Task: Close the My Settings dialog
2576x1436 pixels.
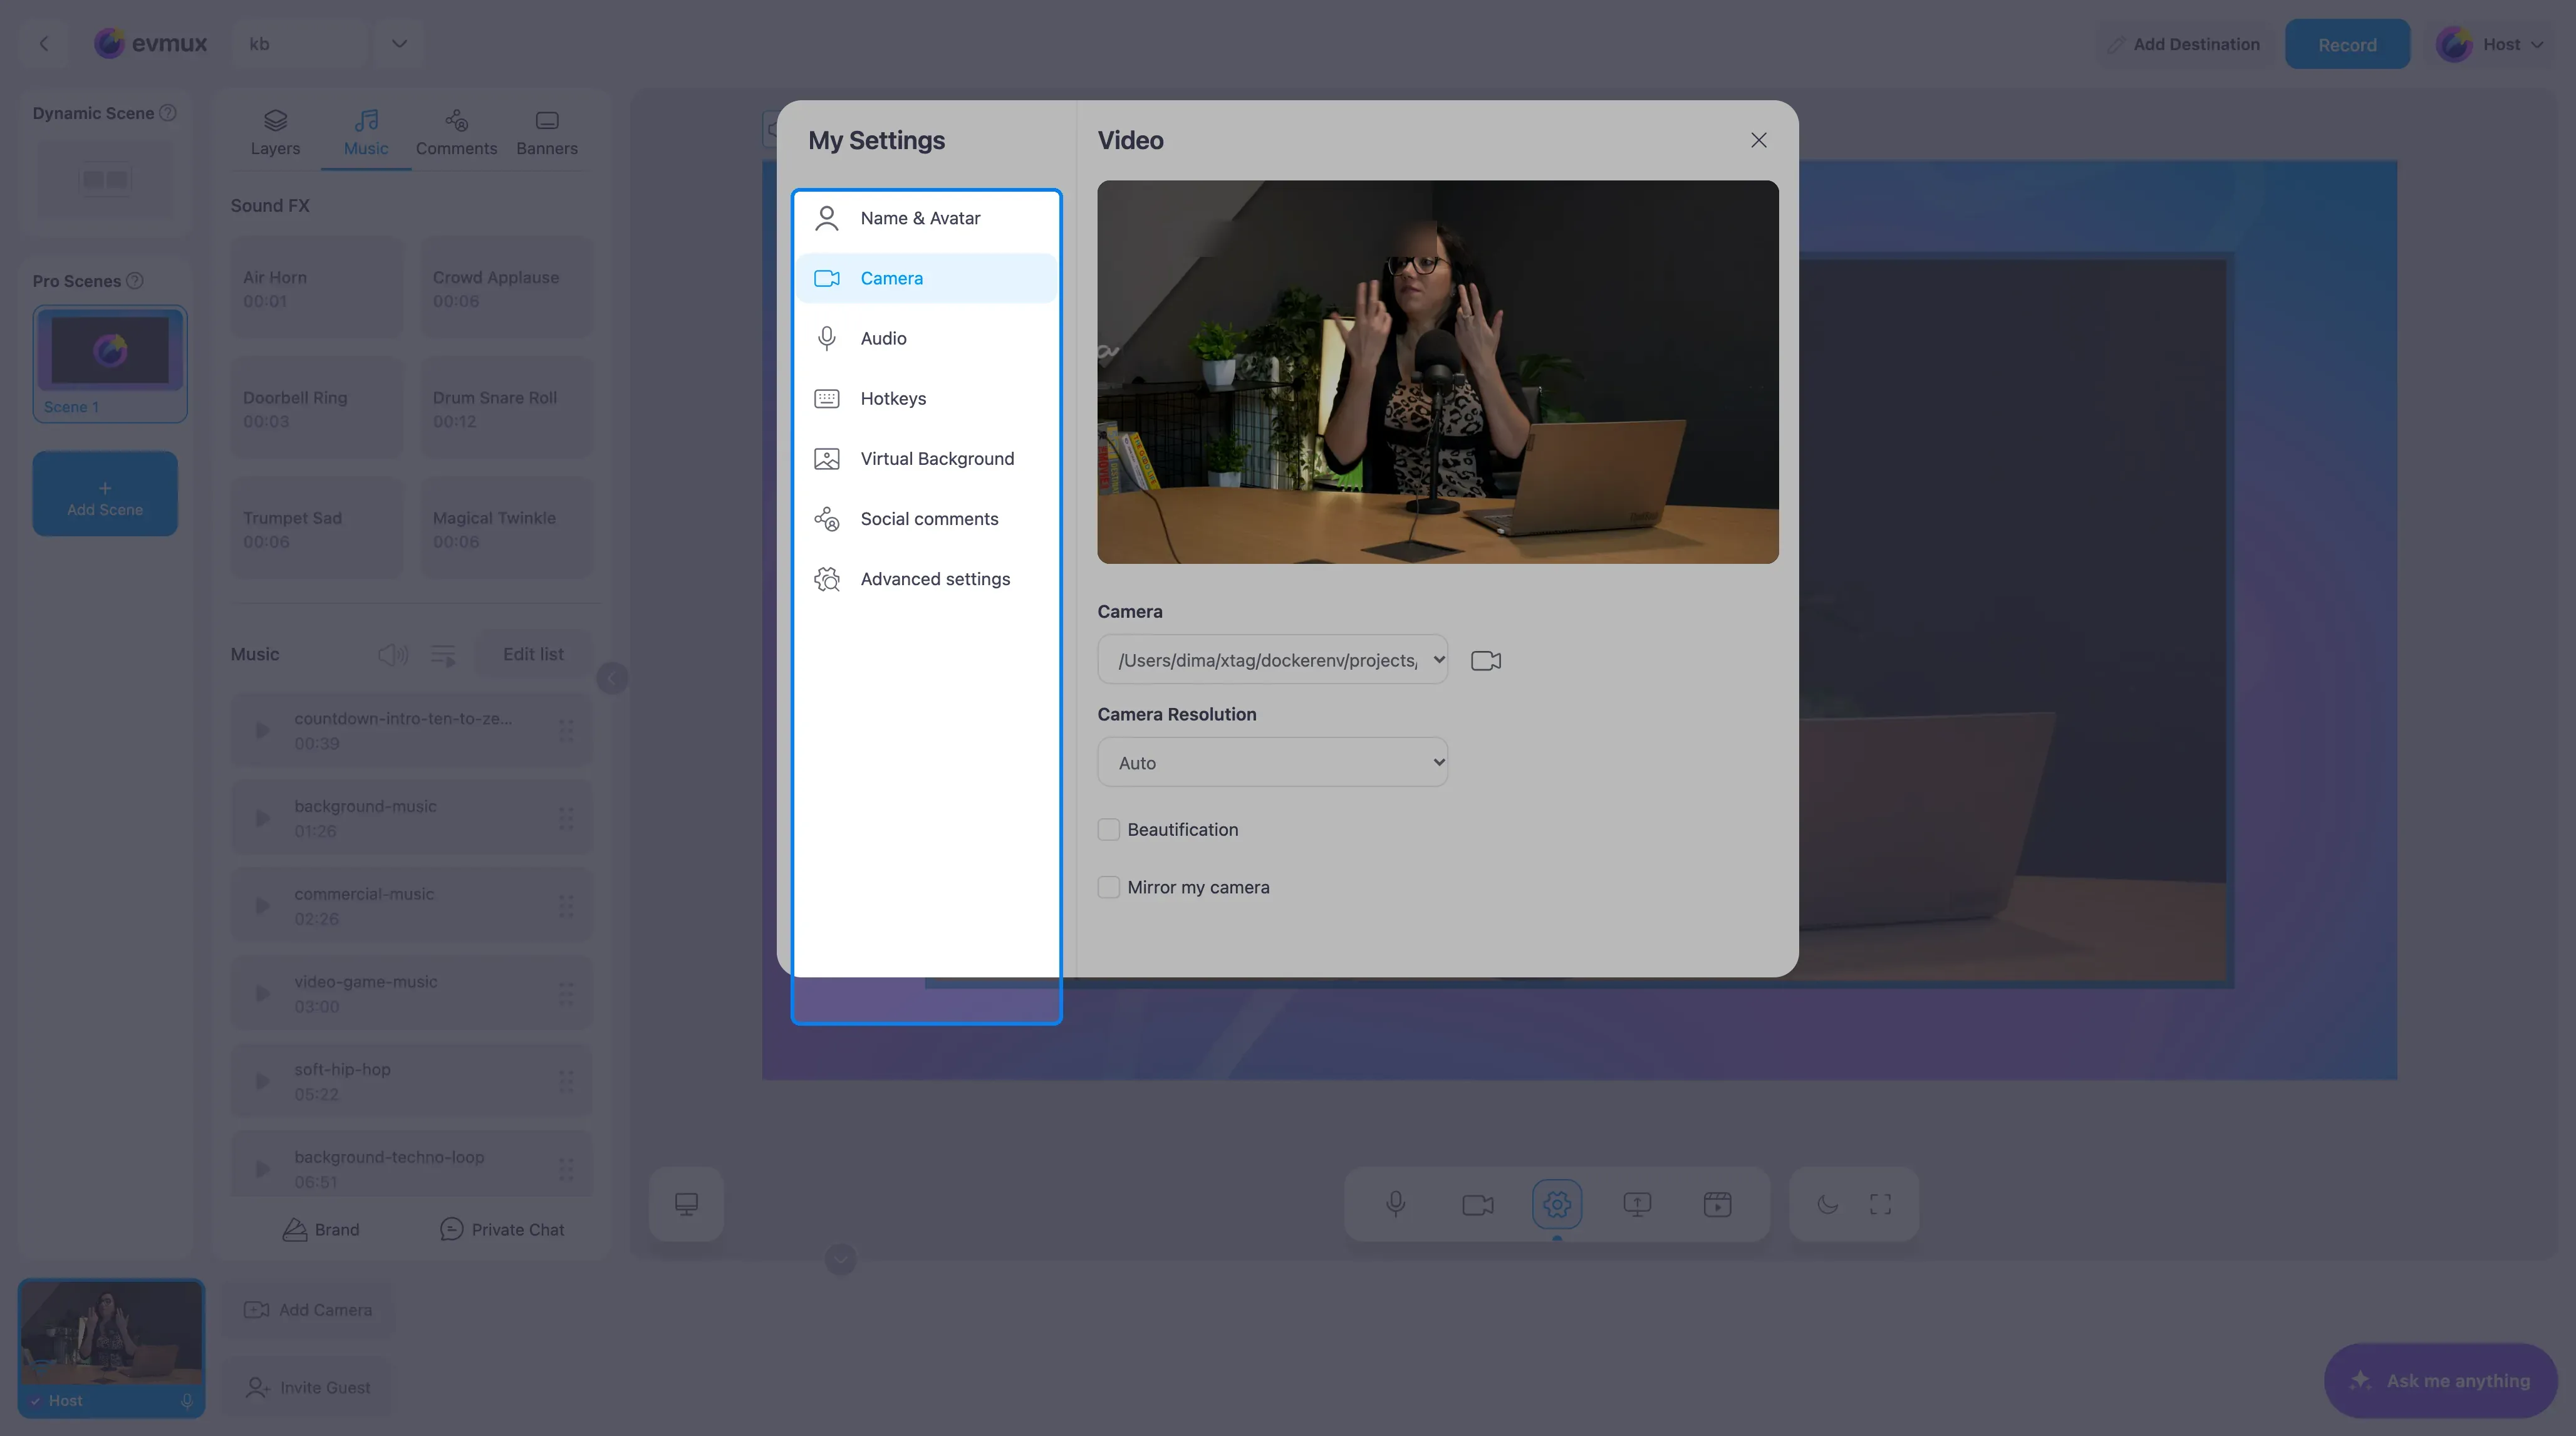Action: tap(1758, 140)
